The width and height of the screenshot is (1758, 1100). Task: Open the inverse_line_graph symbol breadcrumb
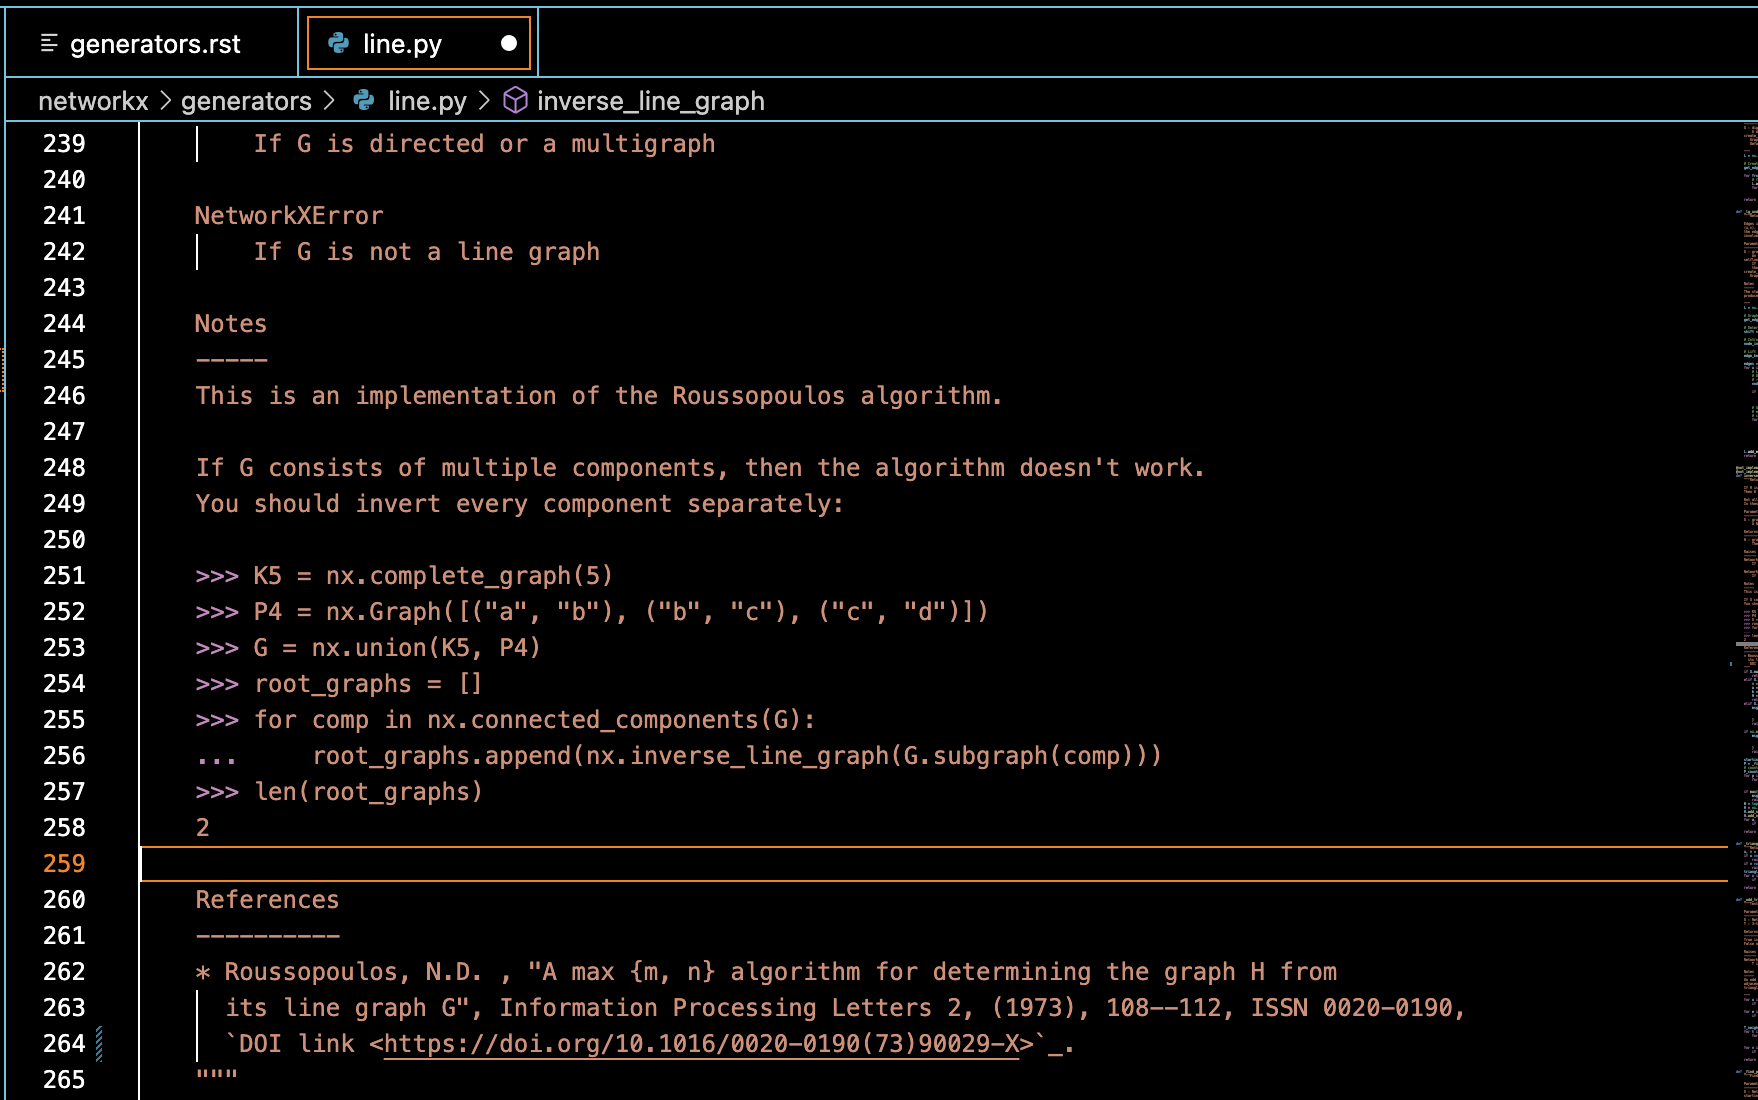[x=650, y=101]
